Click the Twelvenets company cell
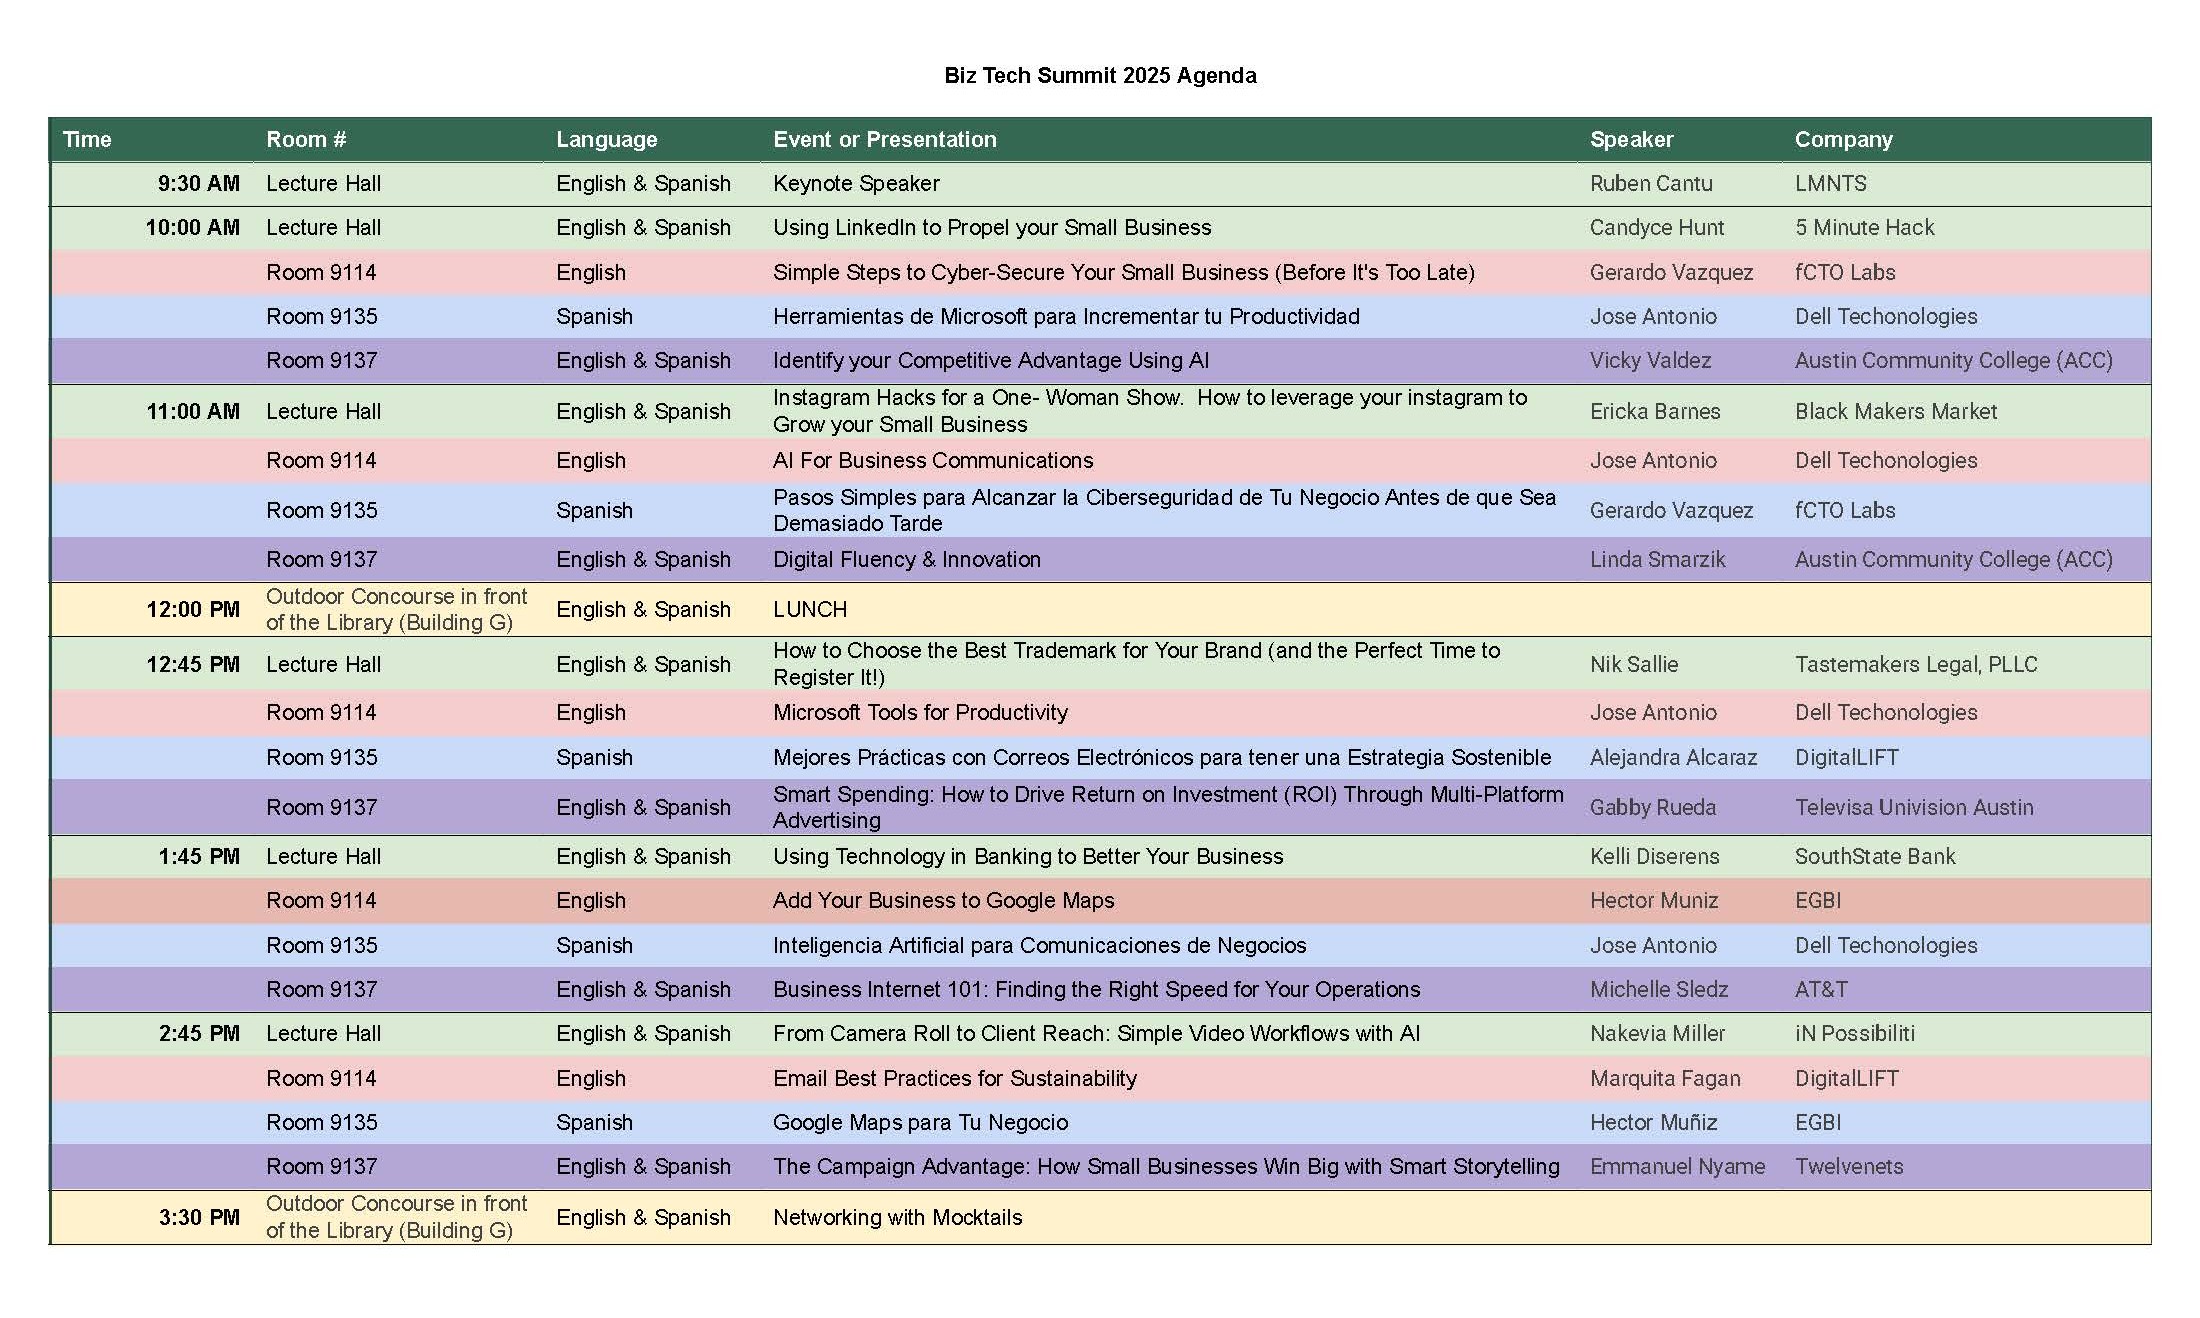 pos(1848,1167)
